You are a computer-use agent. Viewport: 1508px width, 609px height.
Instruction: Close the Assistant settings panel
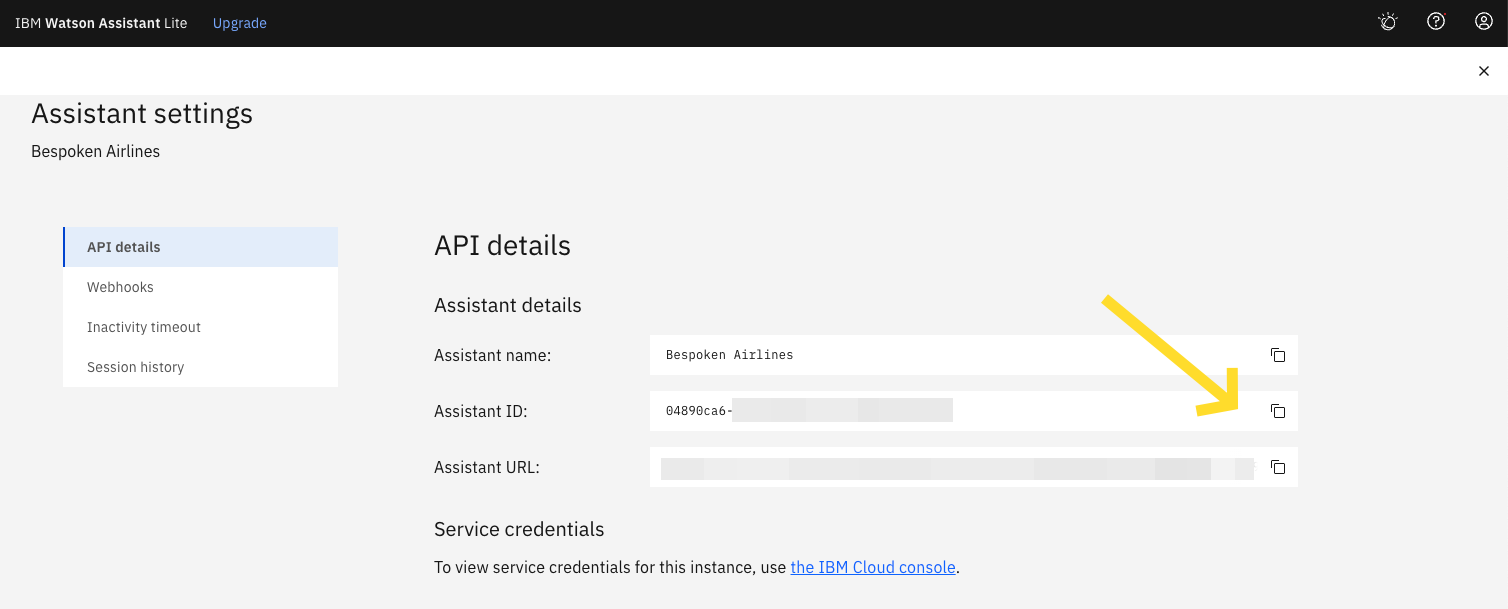pyautogui.click(x=1485, y=70)
